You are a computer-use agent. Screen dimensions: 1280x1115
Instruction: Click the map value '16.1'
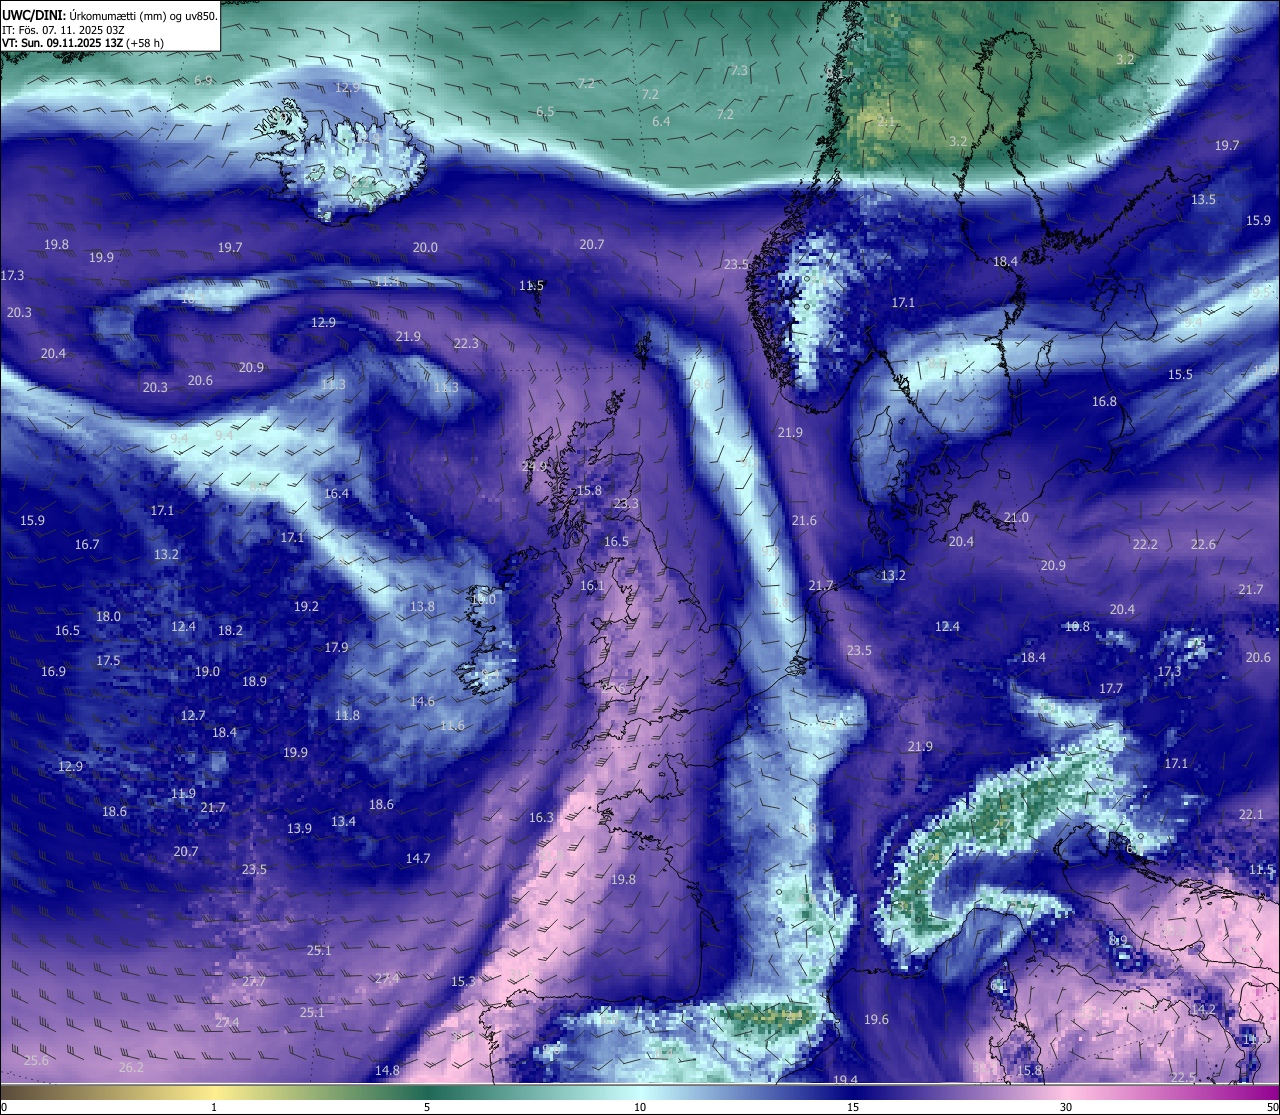coord(592,585)
